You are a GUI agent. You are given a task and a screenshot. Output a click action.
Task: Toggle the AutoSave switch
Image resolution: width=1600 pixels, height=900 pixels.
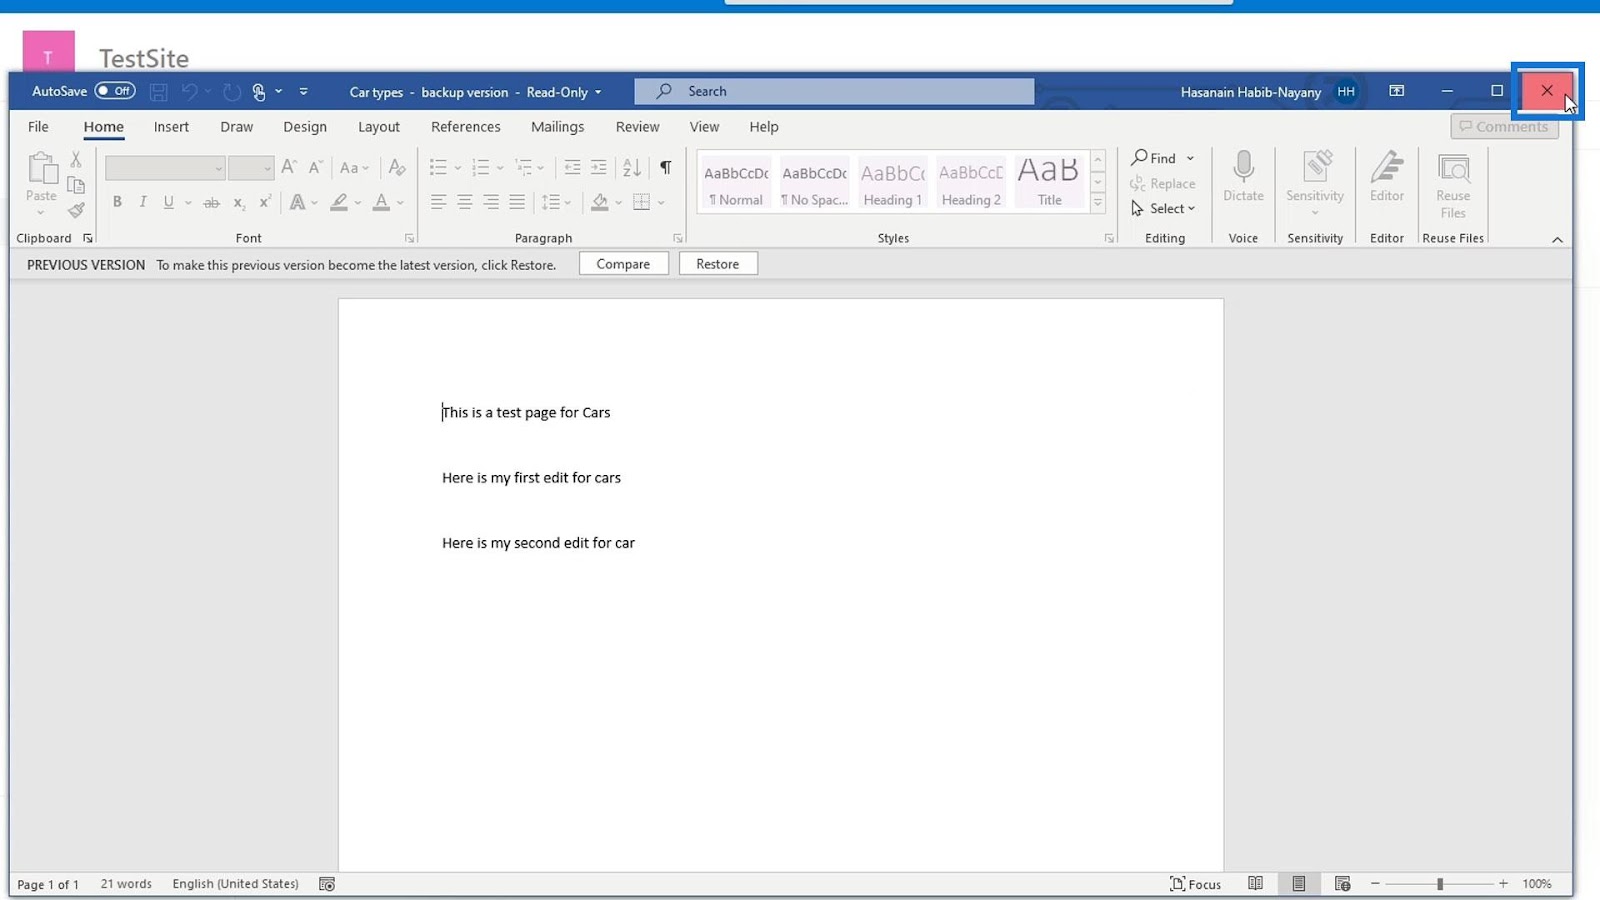[x=115, y=91]
